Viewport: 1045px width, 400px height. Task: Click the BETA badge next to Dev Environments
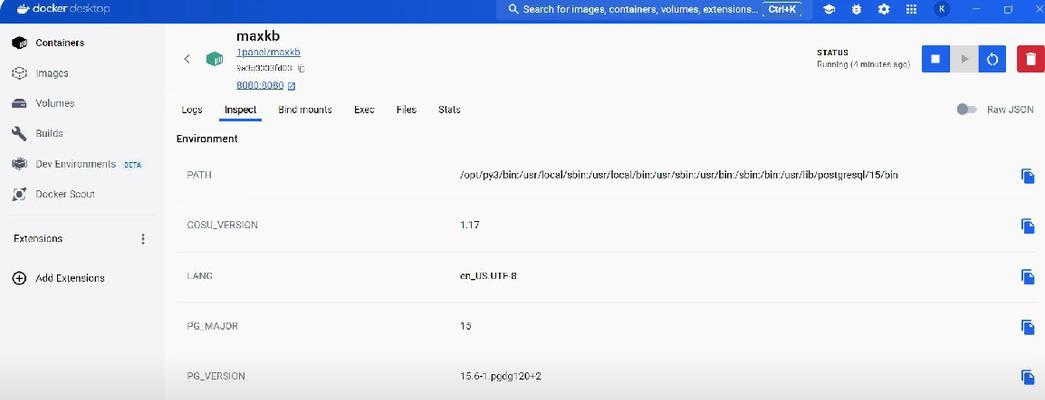click(x=133, y=165)
